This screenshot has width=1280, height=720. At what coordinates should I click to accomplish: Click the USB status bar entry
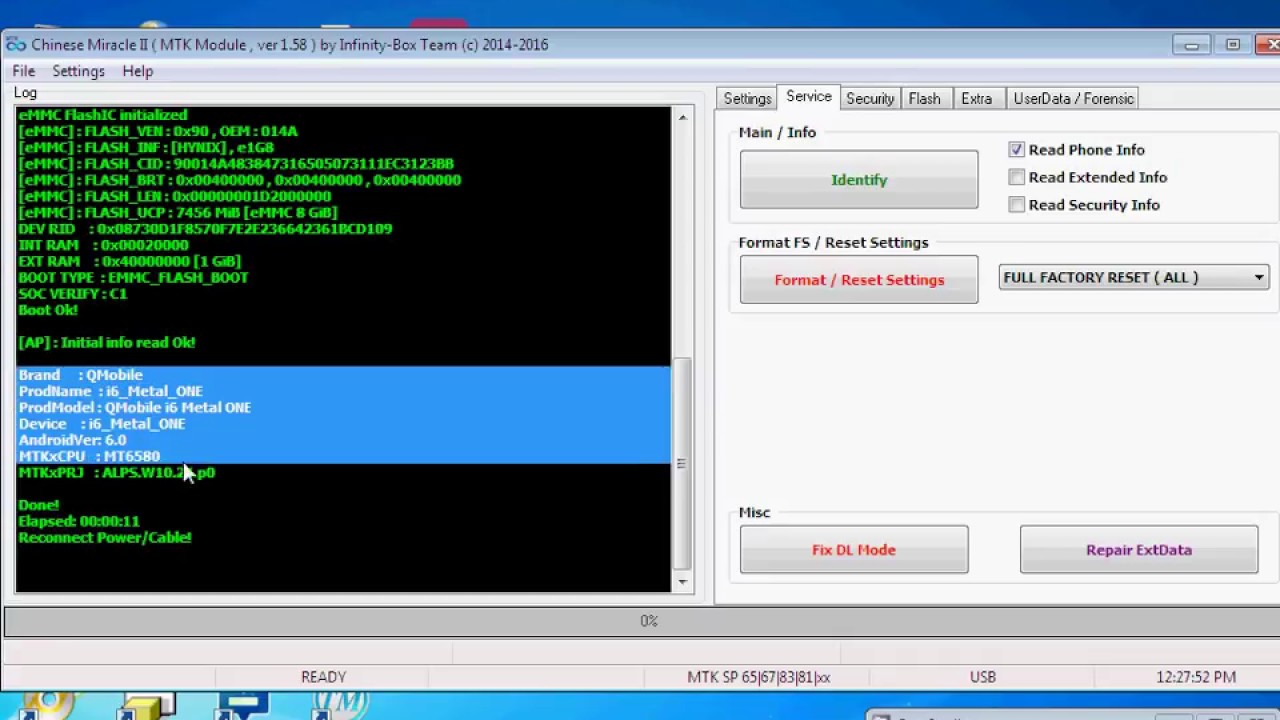(x=983, y=677)
